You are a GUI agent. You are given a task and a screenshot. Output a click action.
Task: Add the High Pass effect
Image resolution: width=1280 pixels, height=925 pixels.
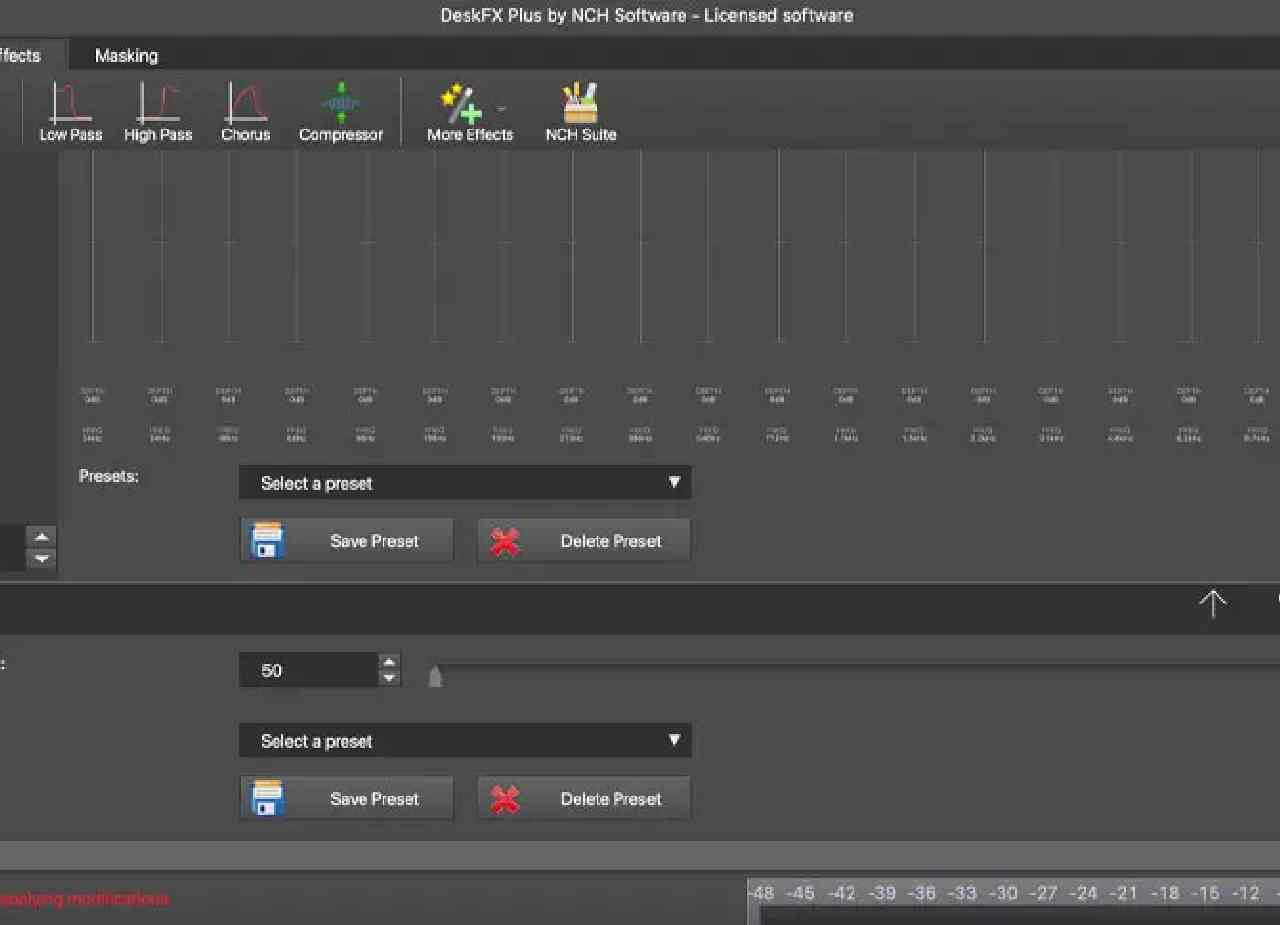pyautogui.click(x=158, y=112)
